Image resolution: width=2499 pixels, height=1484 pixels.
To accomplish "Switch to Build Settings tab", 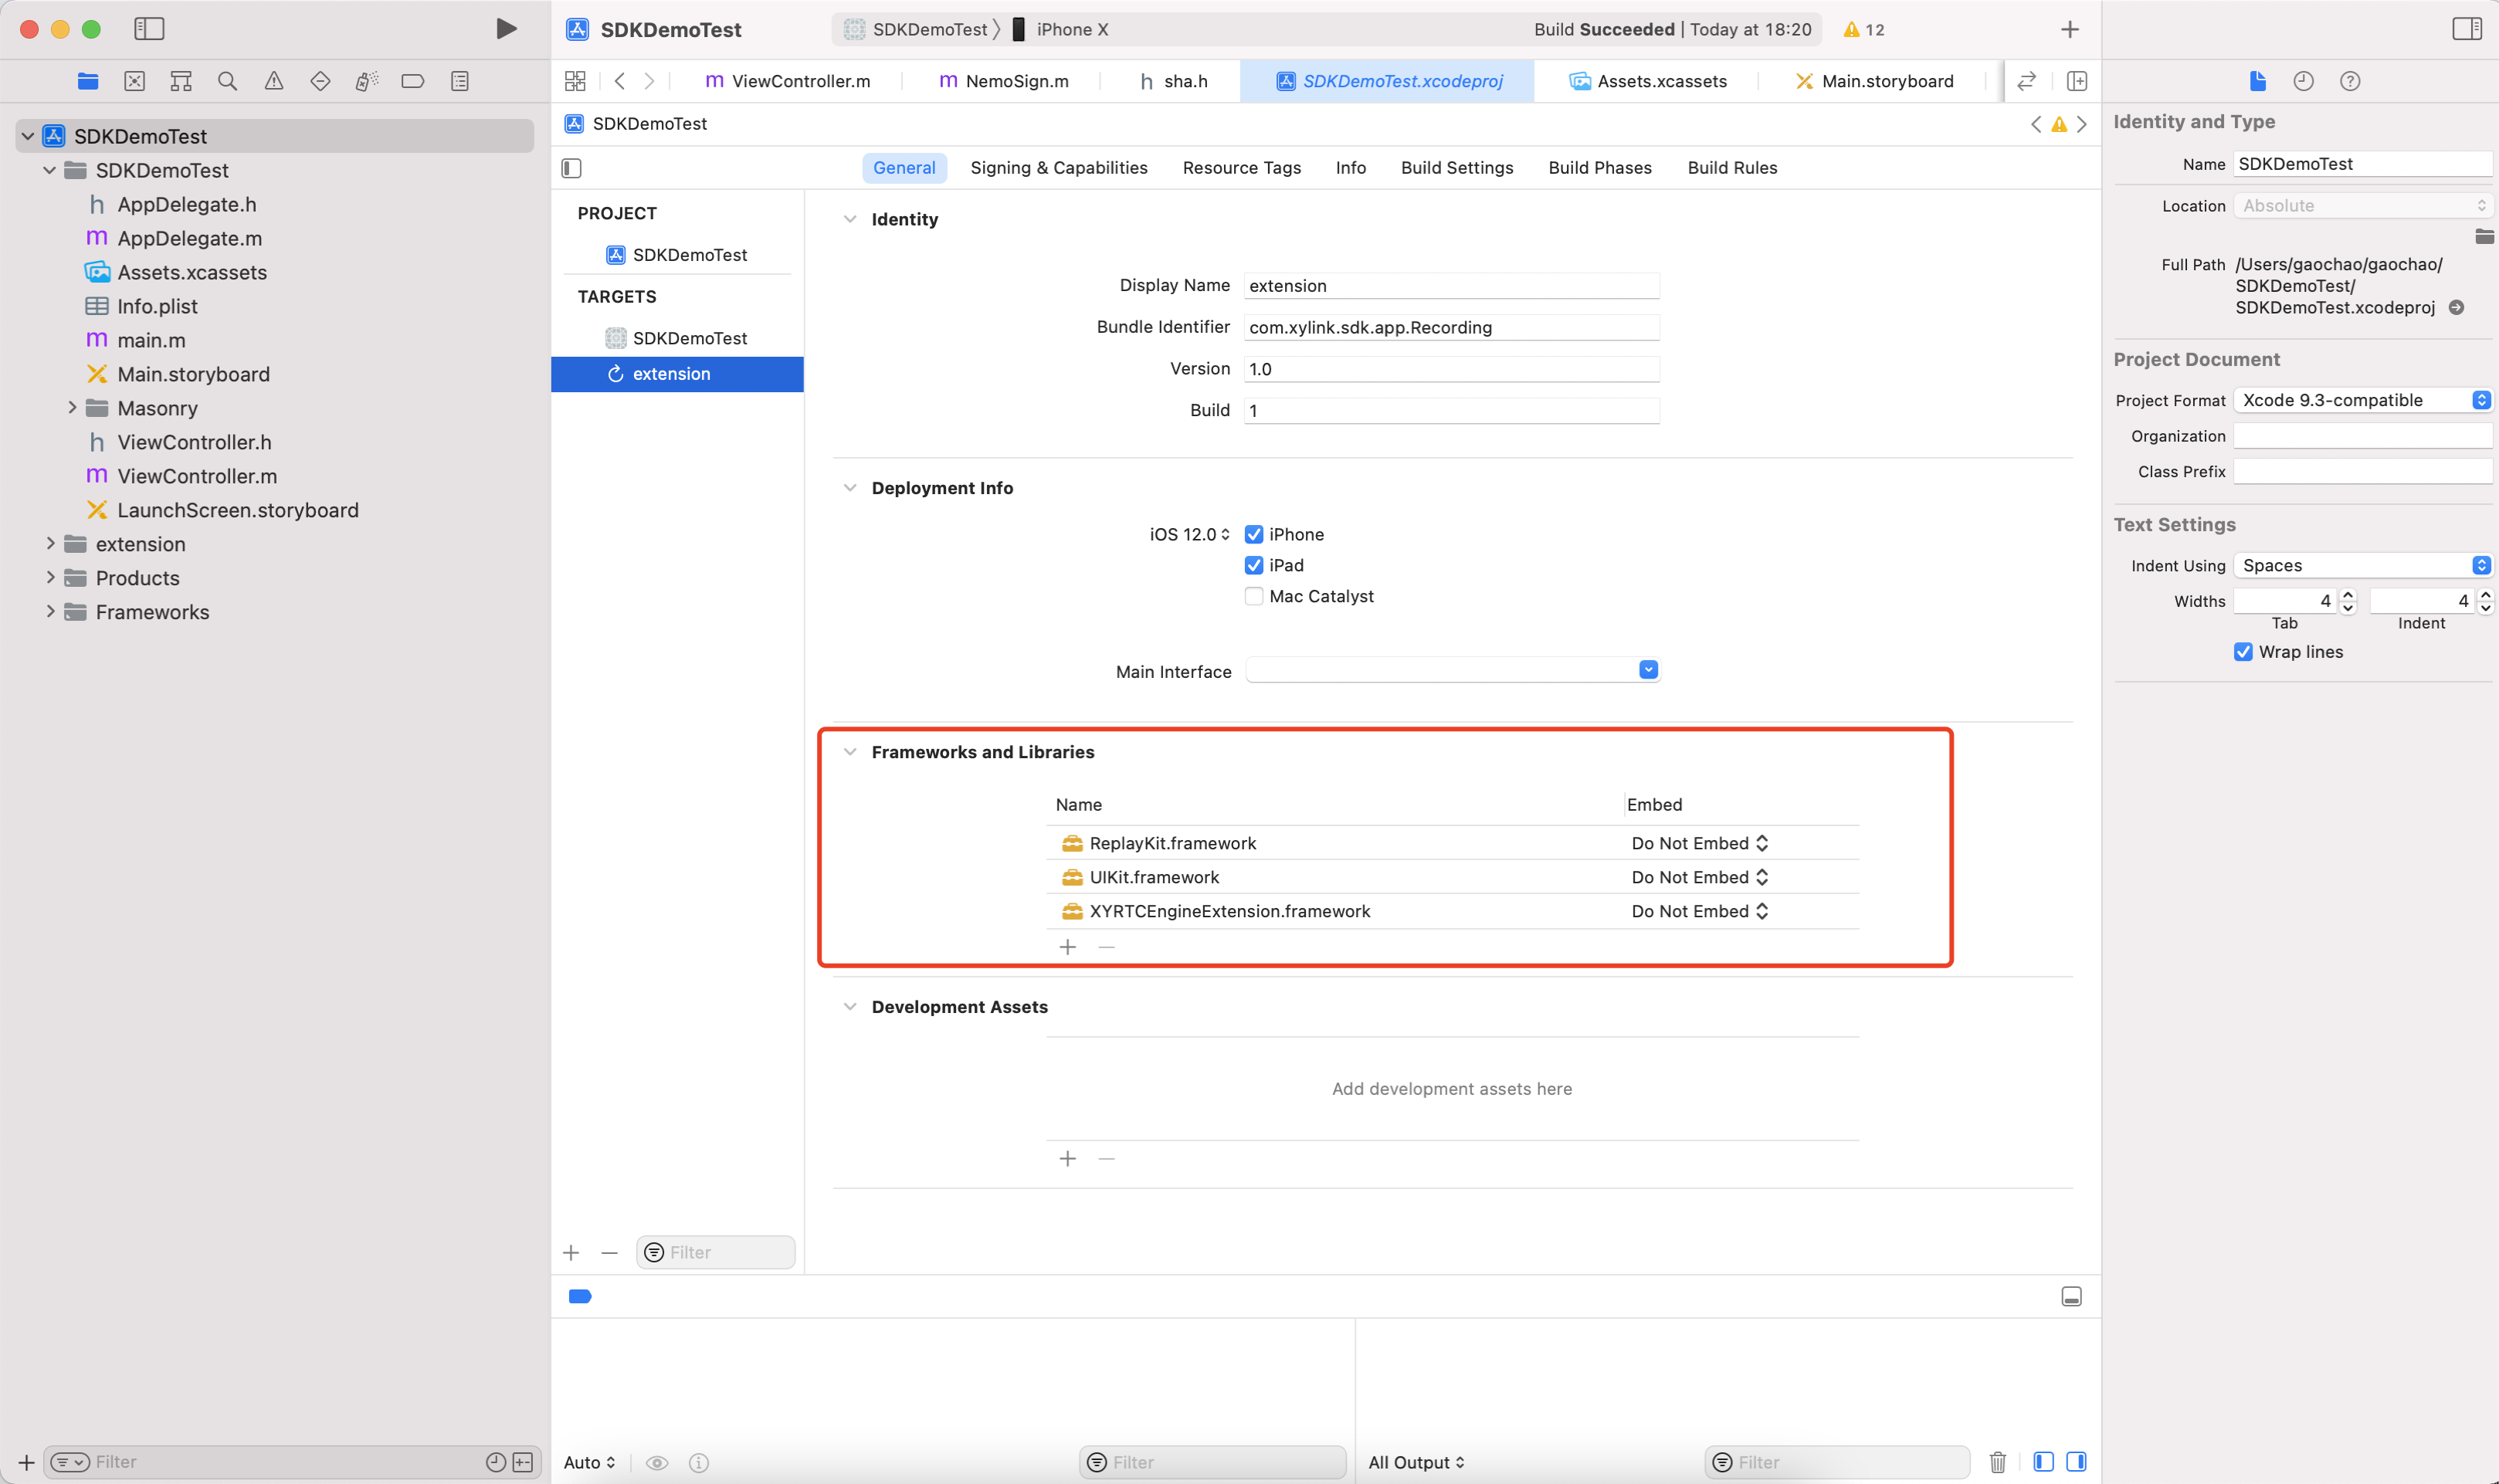I will 1456,168.
